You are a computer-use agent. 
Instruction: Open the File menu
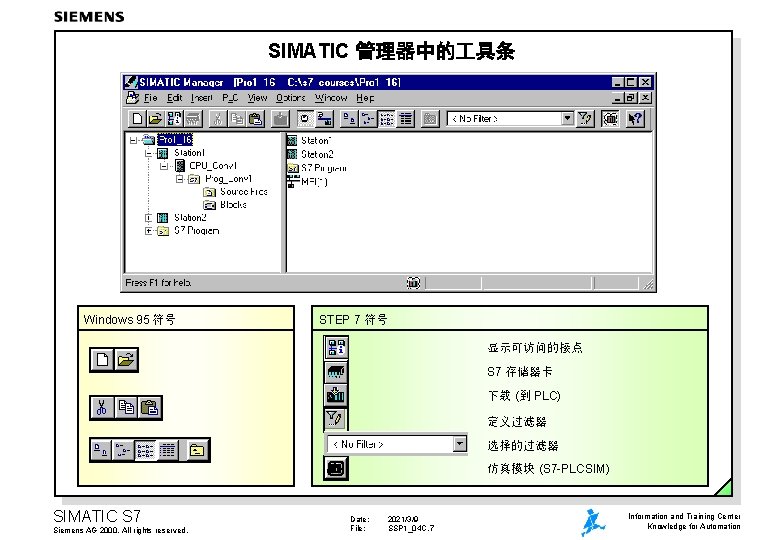(150, 98)
